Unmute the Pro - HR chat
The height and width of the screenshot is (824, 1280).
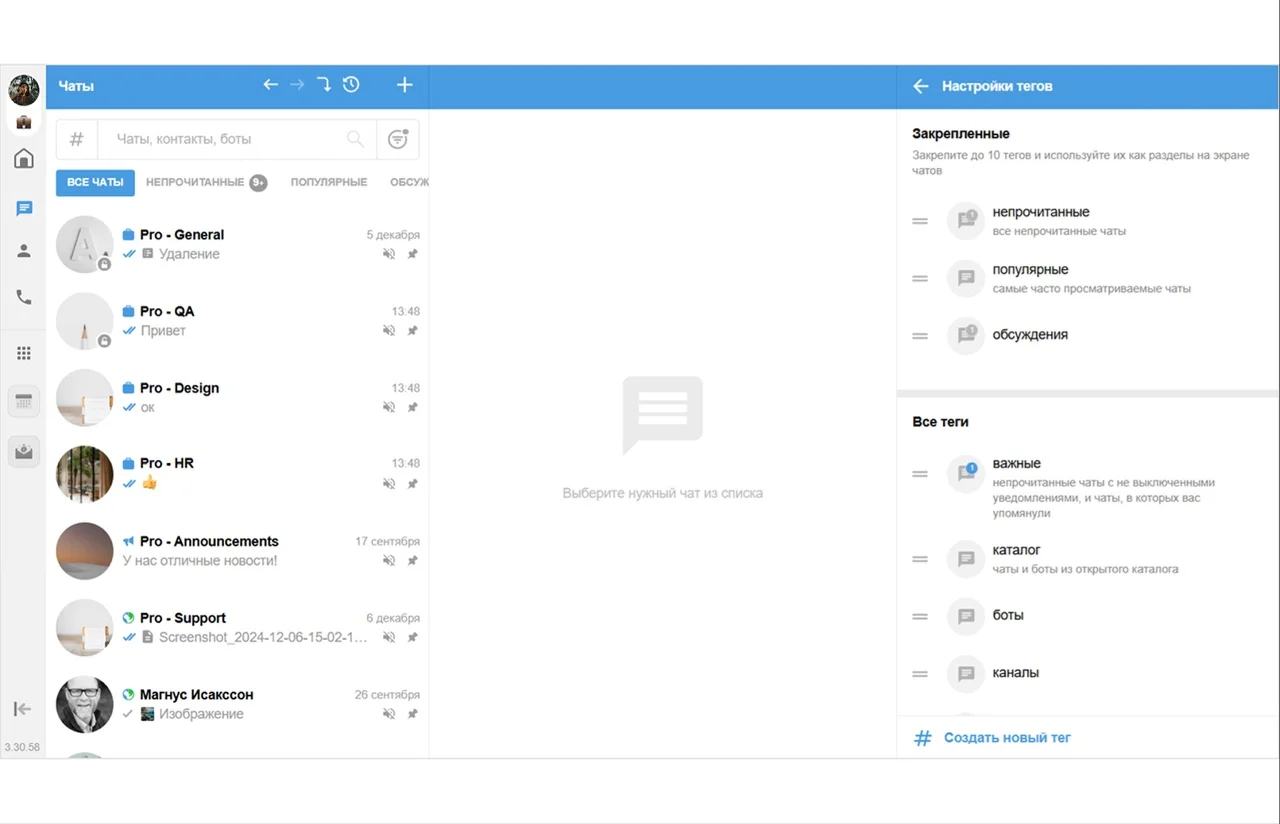(389, 483)
